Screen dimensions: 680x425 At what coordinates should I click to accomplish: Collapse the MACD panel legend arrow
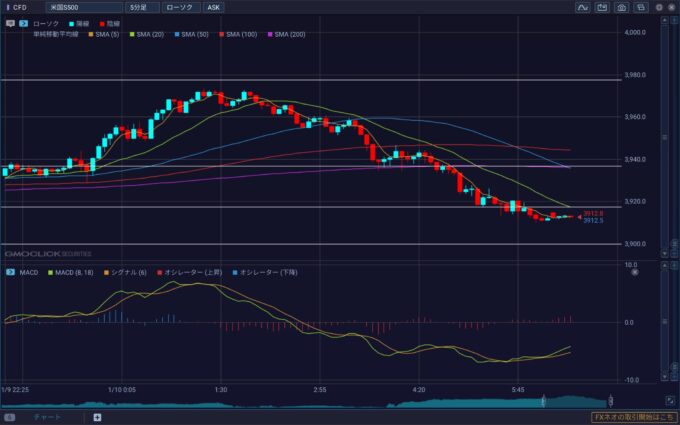[x=10, y=271]
